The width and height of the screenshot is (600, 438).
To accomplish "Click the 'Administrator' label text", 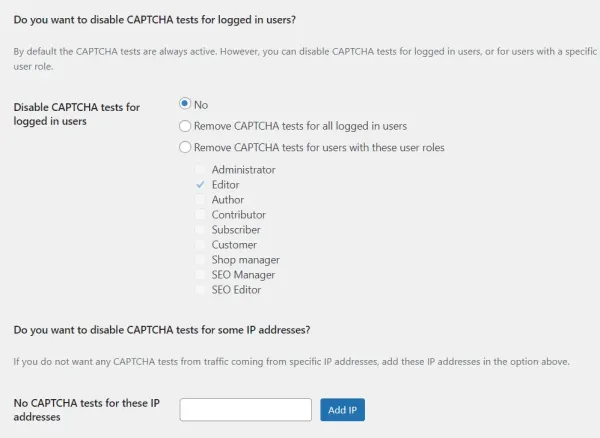I will tap(243, 170).
